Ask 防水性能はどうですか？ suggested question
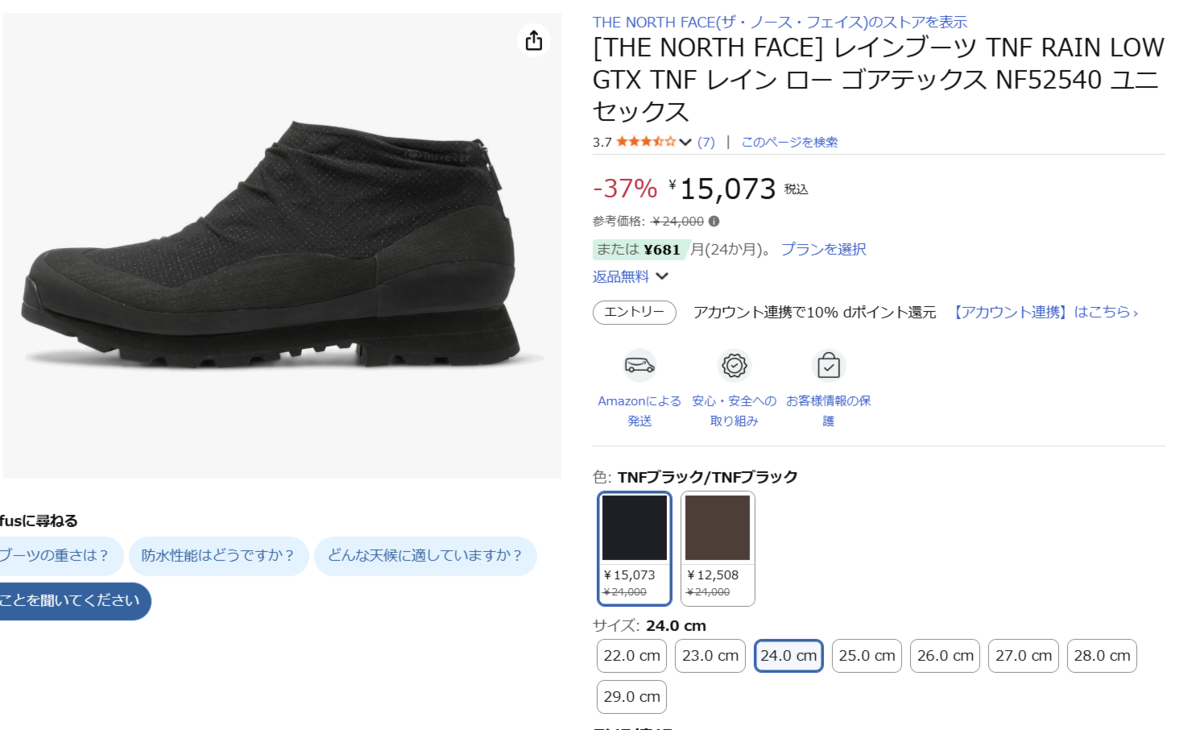1200x730 pixels. [x=218, y=556]
